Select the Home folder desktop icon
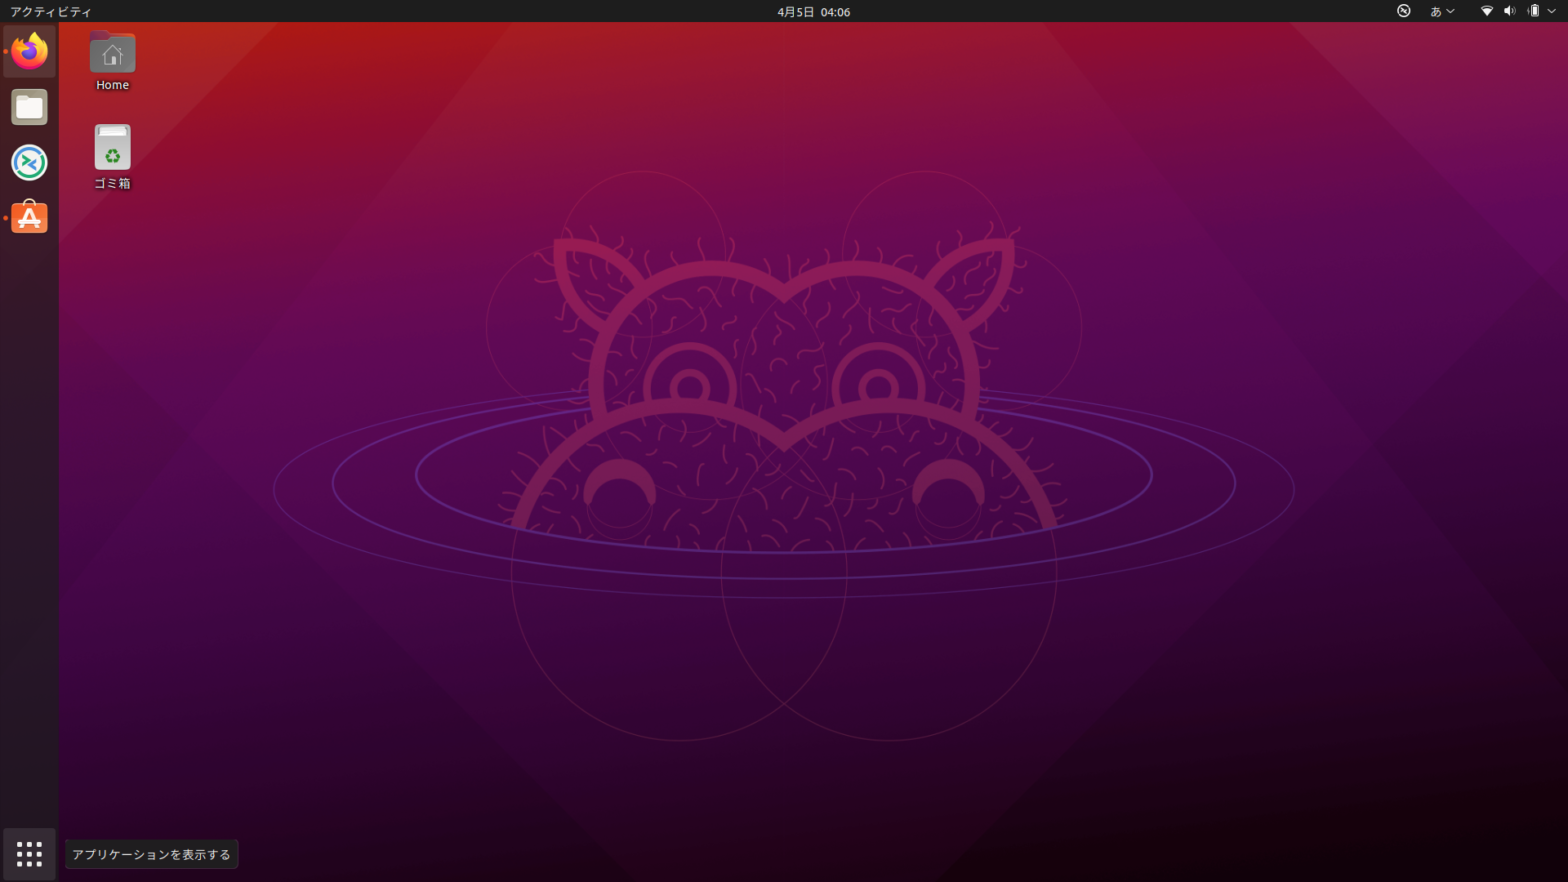The height and width of the screenshot is (882, 1568). tap(112, 53)
